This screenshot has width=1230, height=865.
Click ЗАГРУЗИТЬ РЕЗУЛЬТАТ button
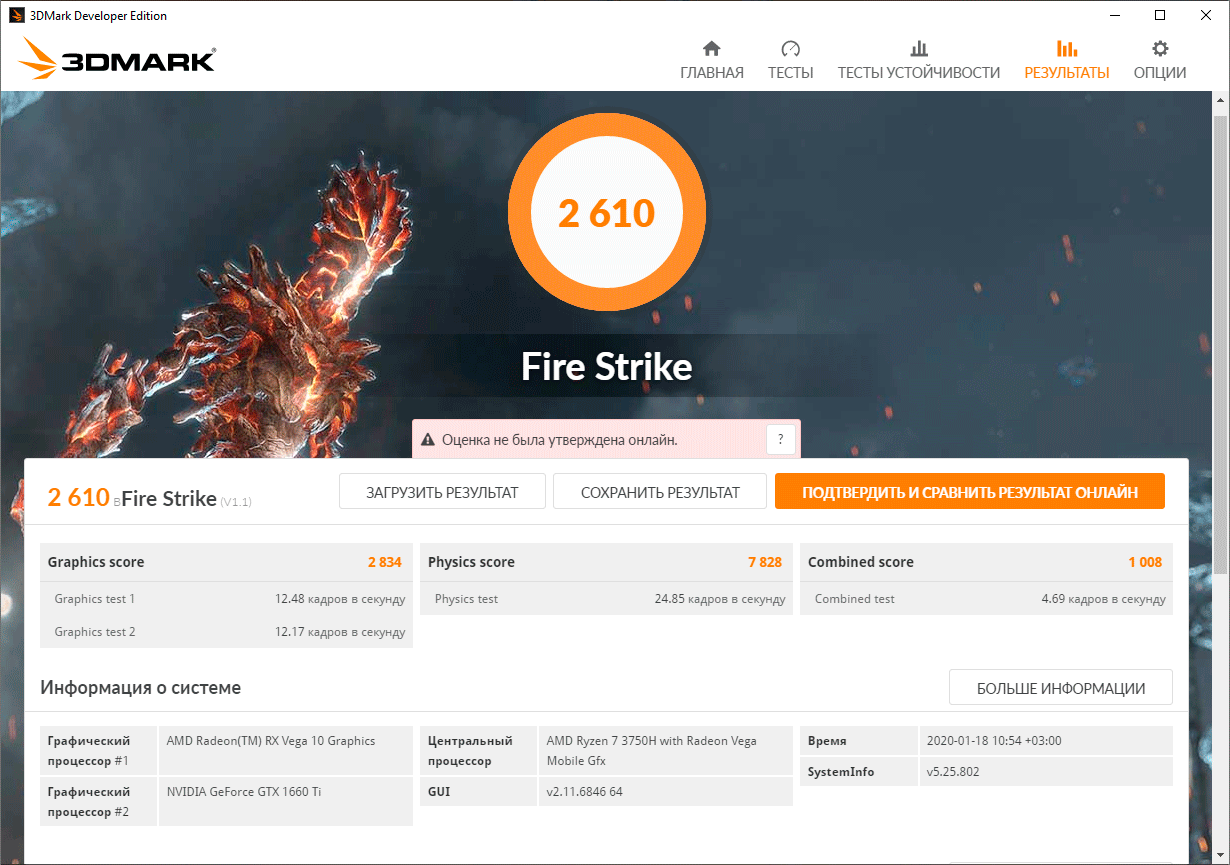coord(442,491)
